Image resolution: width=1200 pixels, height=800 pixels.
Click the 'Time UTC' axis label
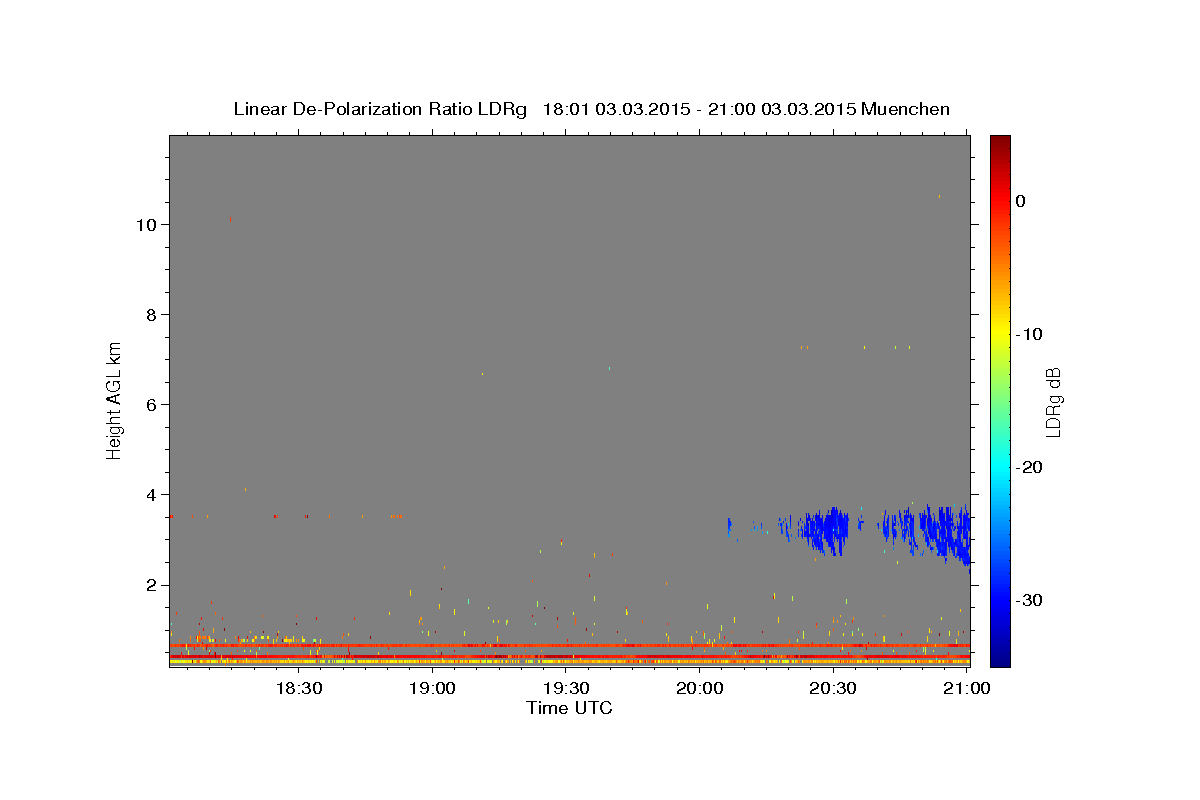point(569,708)
